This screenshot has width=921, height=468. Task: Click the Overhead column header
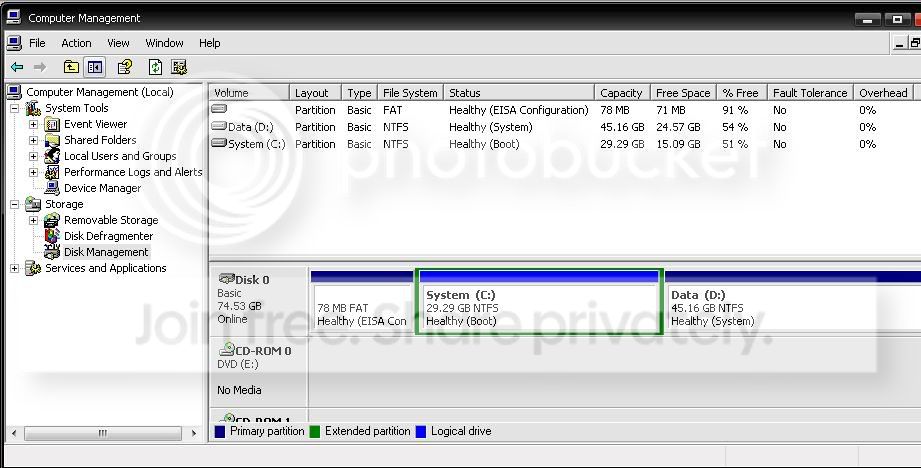pos(884,93)
